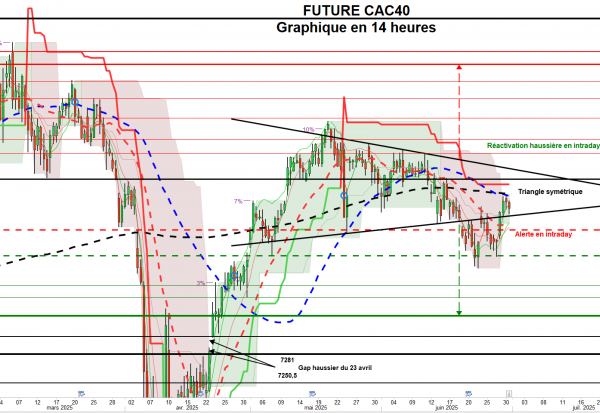Click the juil. 2025 month label on time axis

point(584,408)
